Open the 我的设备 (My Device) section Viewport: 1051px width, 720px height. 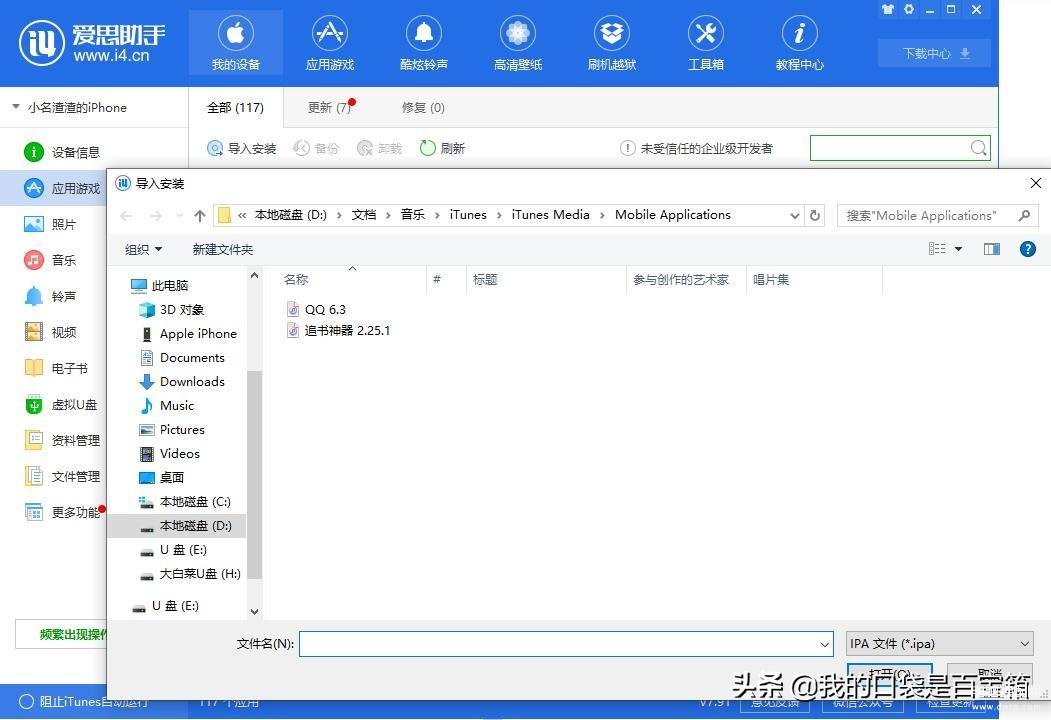pos(235,43)
